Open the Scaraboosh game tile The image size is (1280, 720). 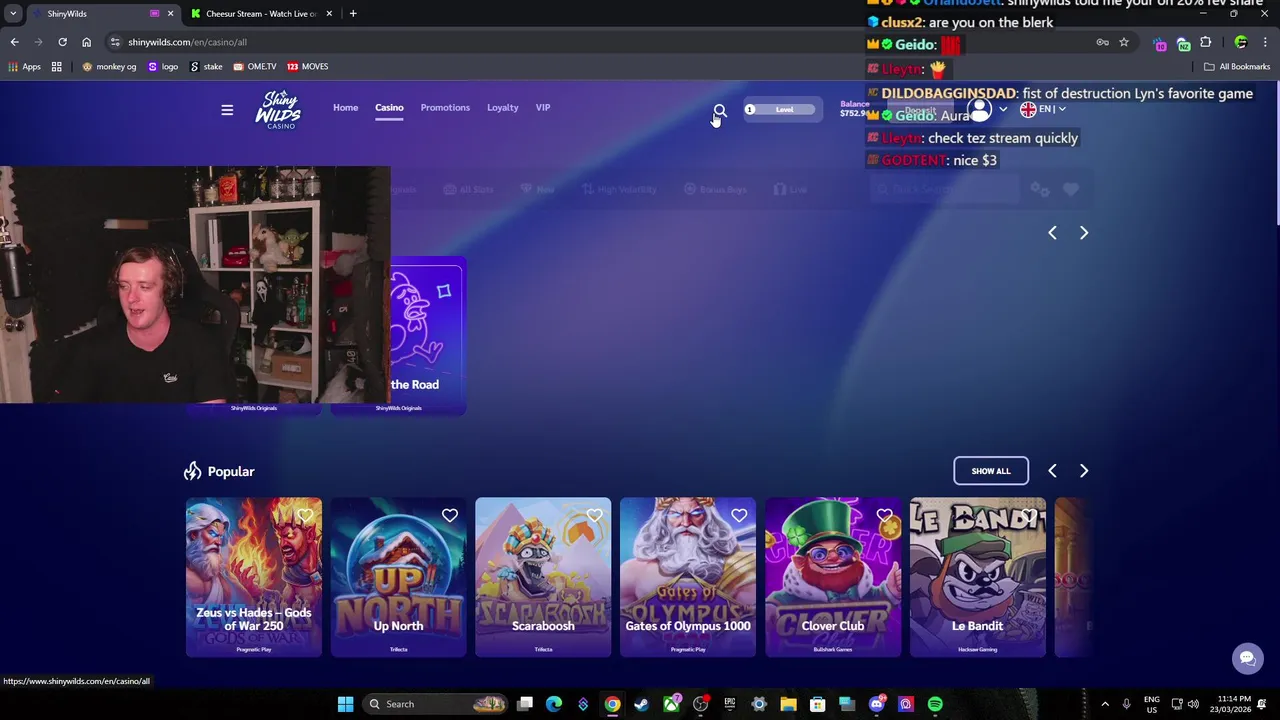[543, 577]
